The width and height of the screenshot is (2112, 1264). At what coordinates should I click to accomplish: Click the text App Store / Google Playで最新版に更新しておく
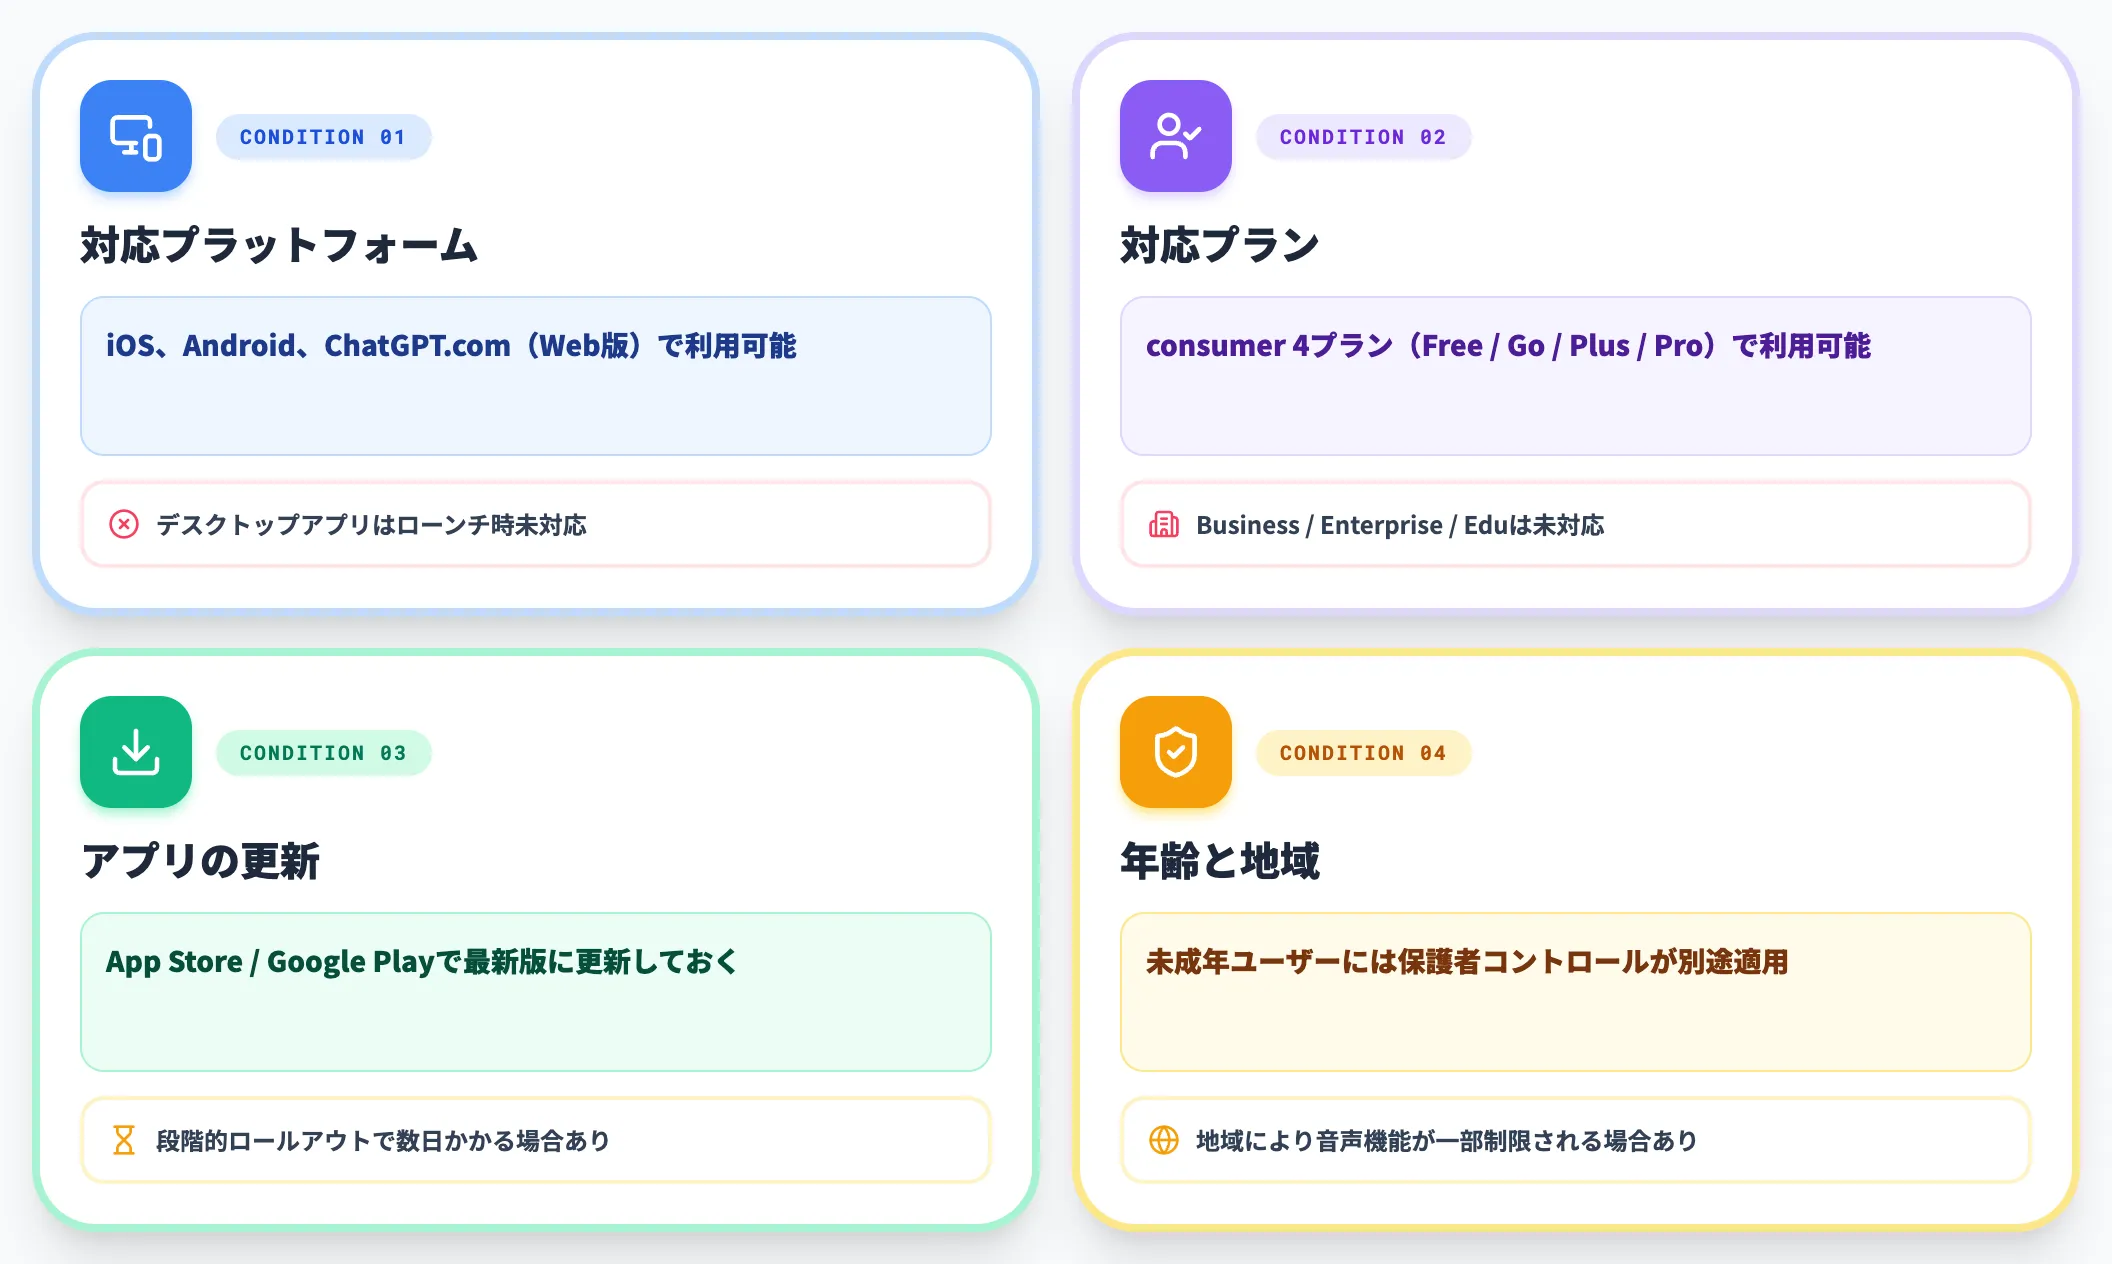point(422,962)
